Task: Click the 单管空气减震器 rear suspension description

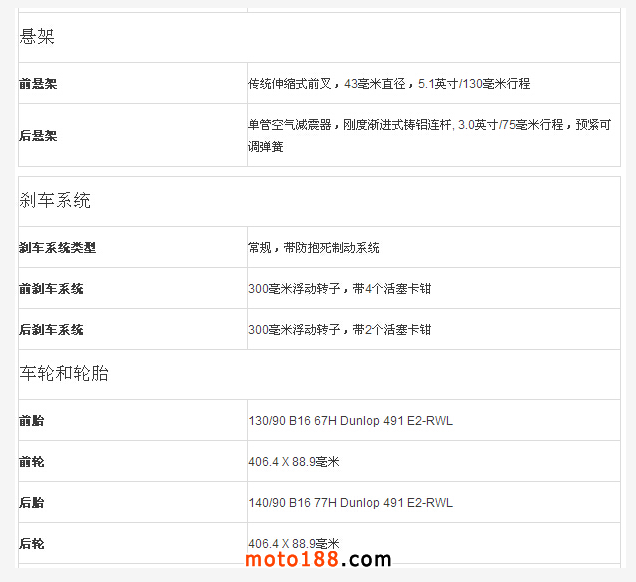Action: point(429,135)
